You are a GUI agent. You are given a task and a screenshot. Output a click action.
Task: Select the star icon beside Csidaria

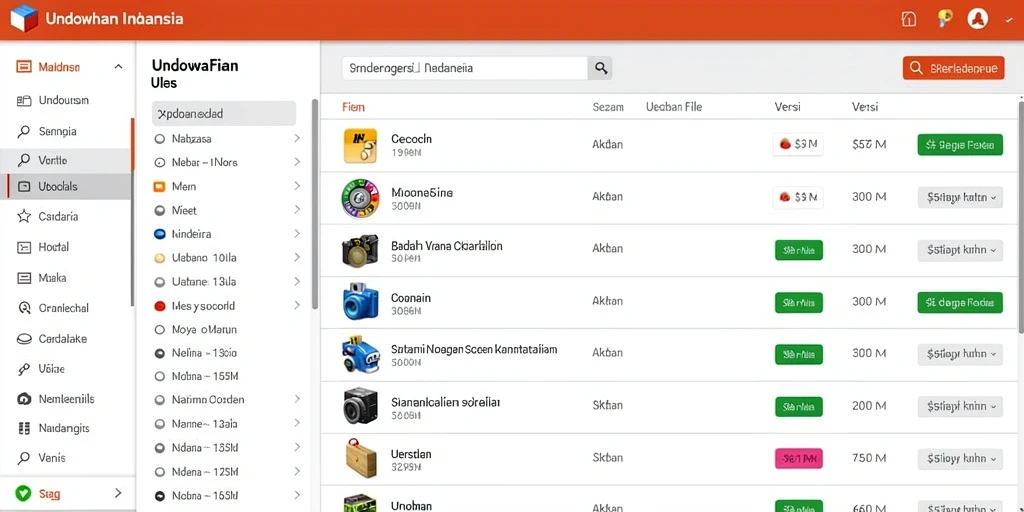pos(24,216)
